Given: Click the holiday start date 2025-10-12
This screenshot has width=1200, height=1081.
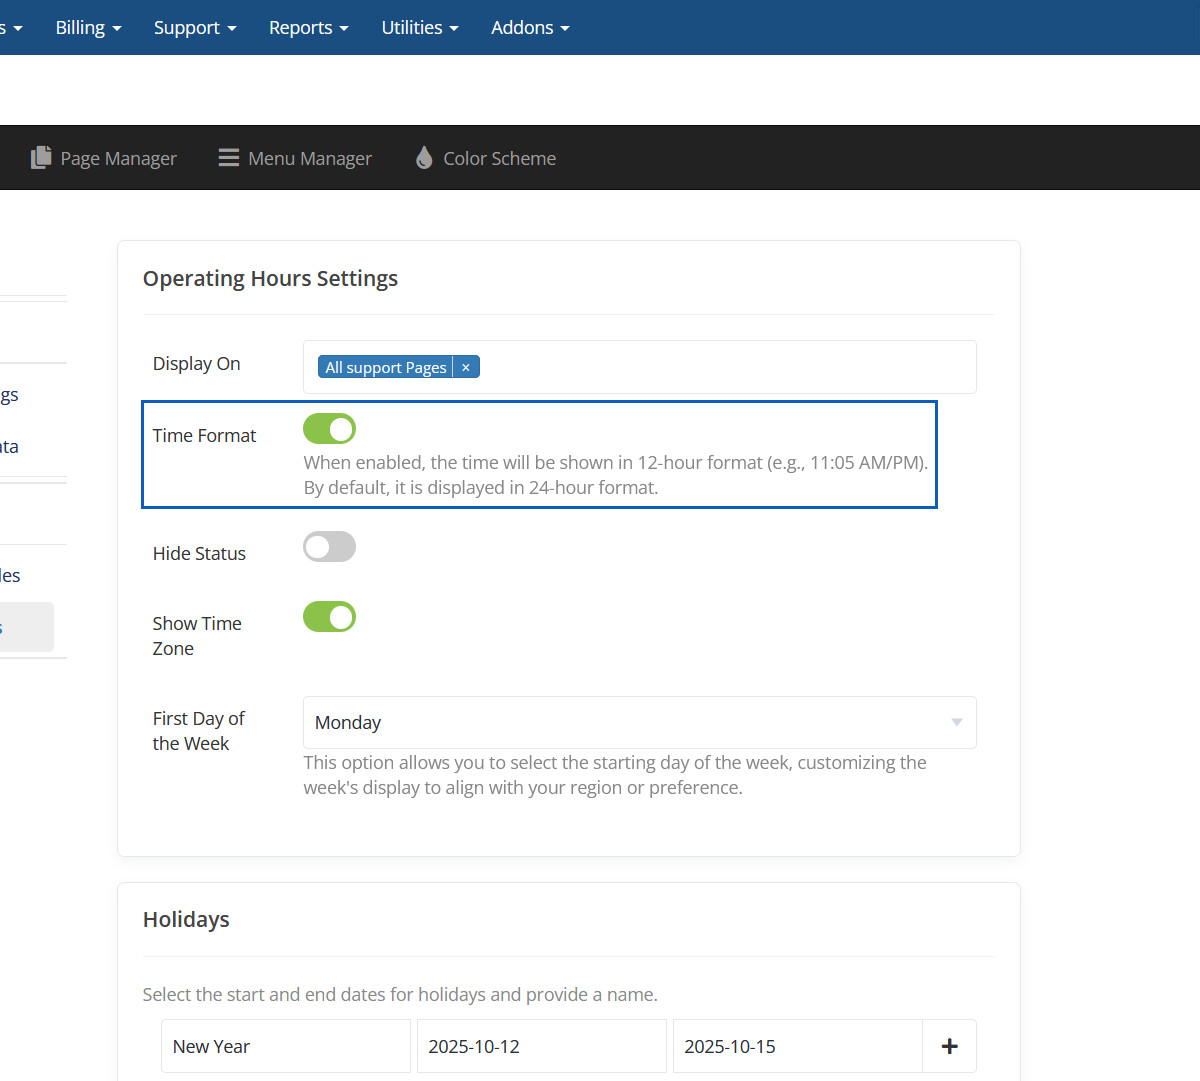Looking at the screenshot, I should click(541, 1046).
